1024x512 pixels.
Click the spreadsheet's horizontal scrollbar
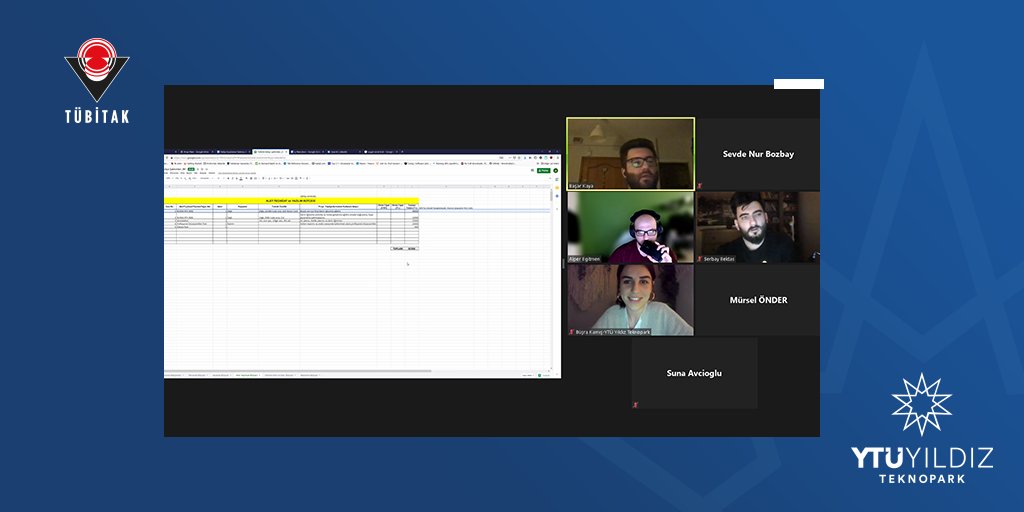pyautogui.click(x=297, y=371)
